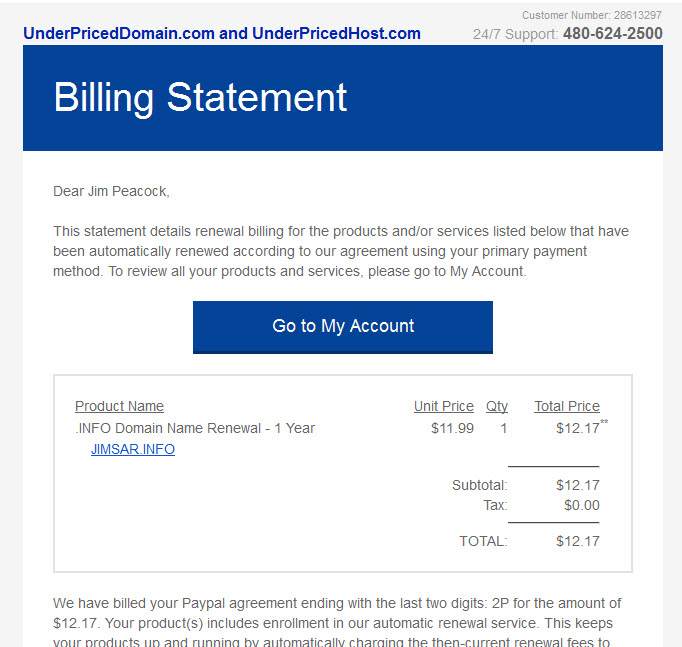Click the Dear Jim Peacock greeting
This screenshot has width=682, height=647.
pyautogui.click(x=111, y=191)
